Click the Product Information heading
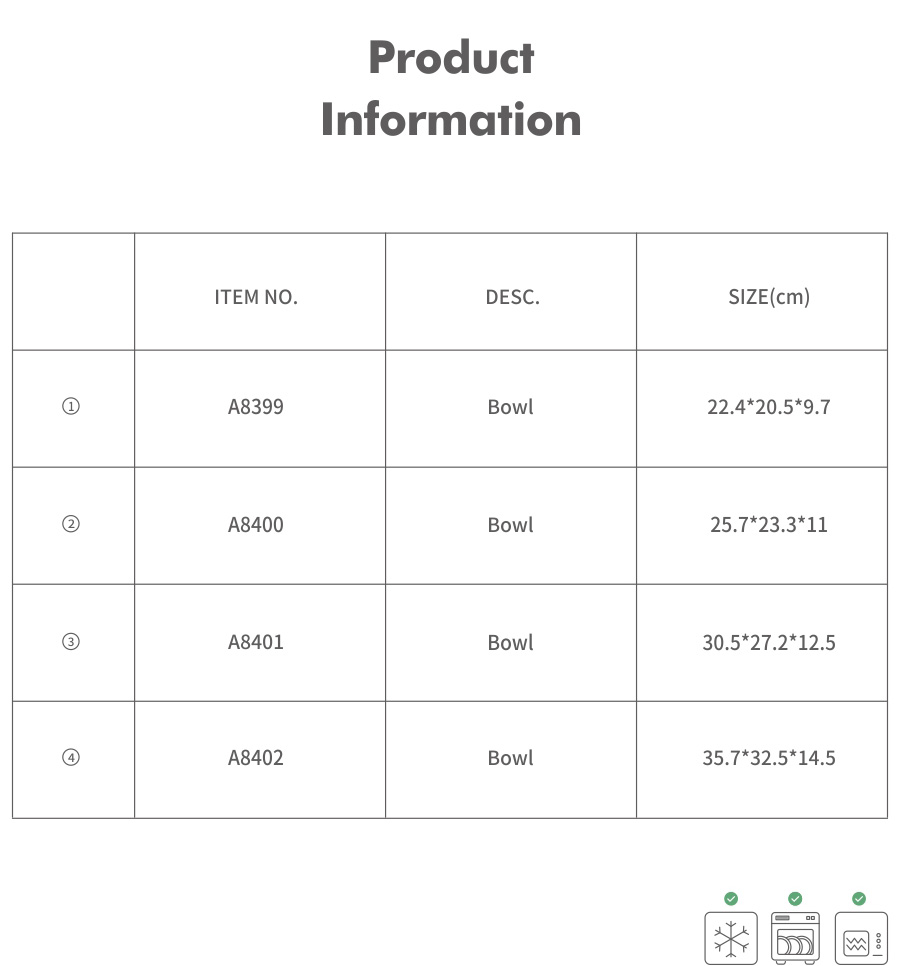This screenshot has width=900, height=966. 451,88
